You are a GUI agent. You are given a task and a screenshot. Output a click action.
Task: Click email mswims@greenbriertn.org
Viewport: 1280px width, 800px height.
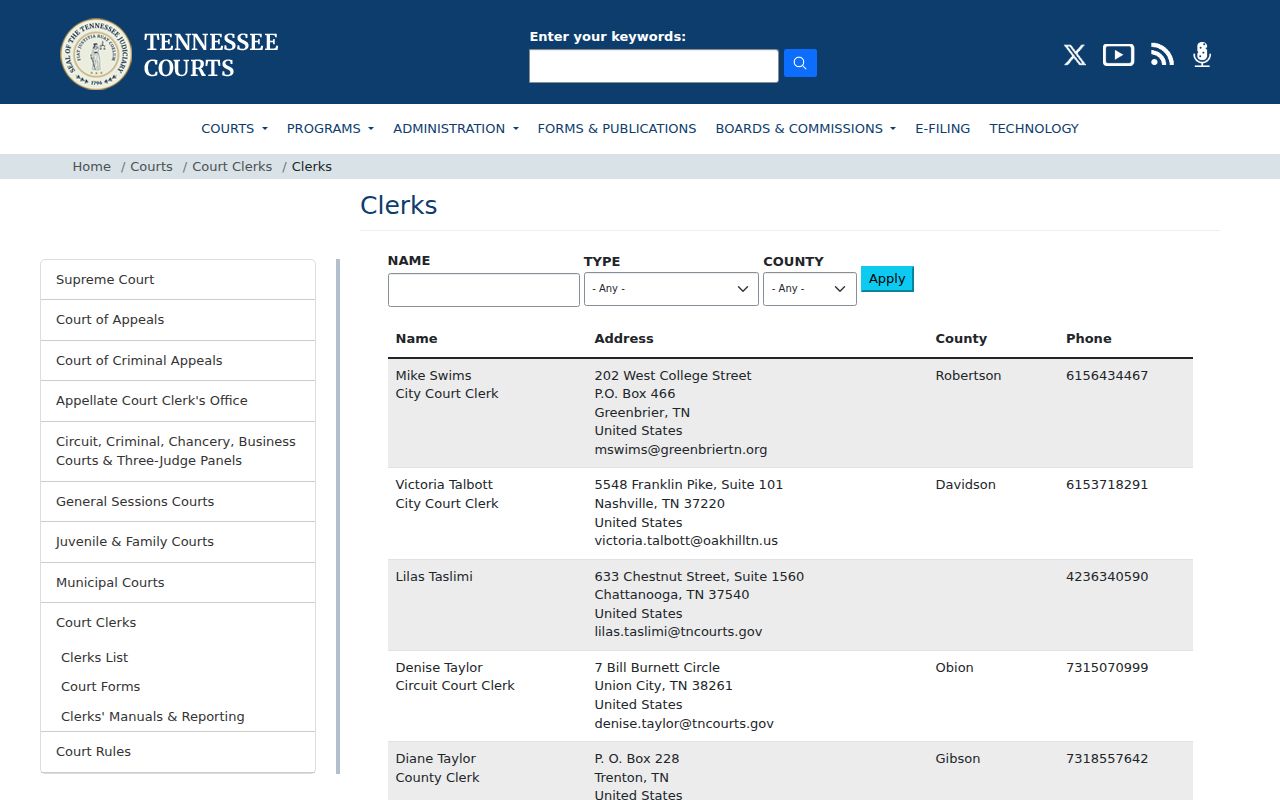[681, 450]
